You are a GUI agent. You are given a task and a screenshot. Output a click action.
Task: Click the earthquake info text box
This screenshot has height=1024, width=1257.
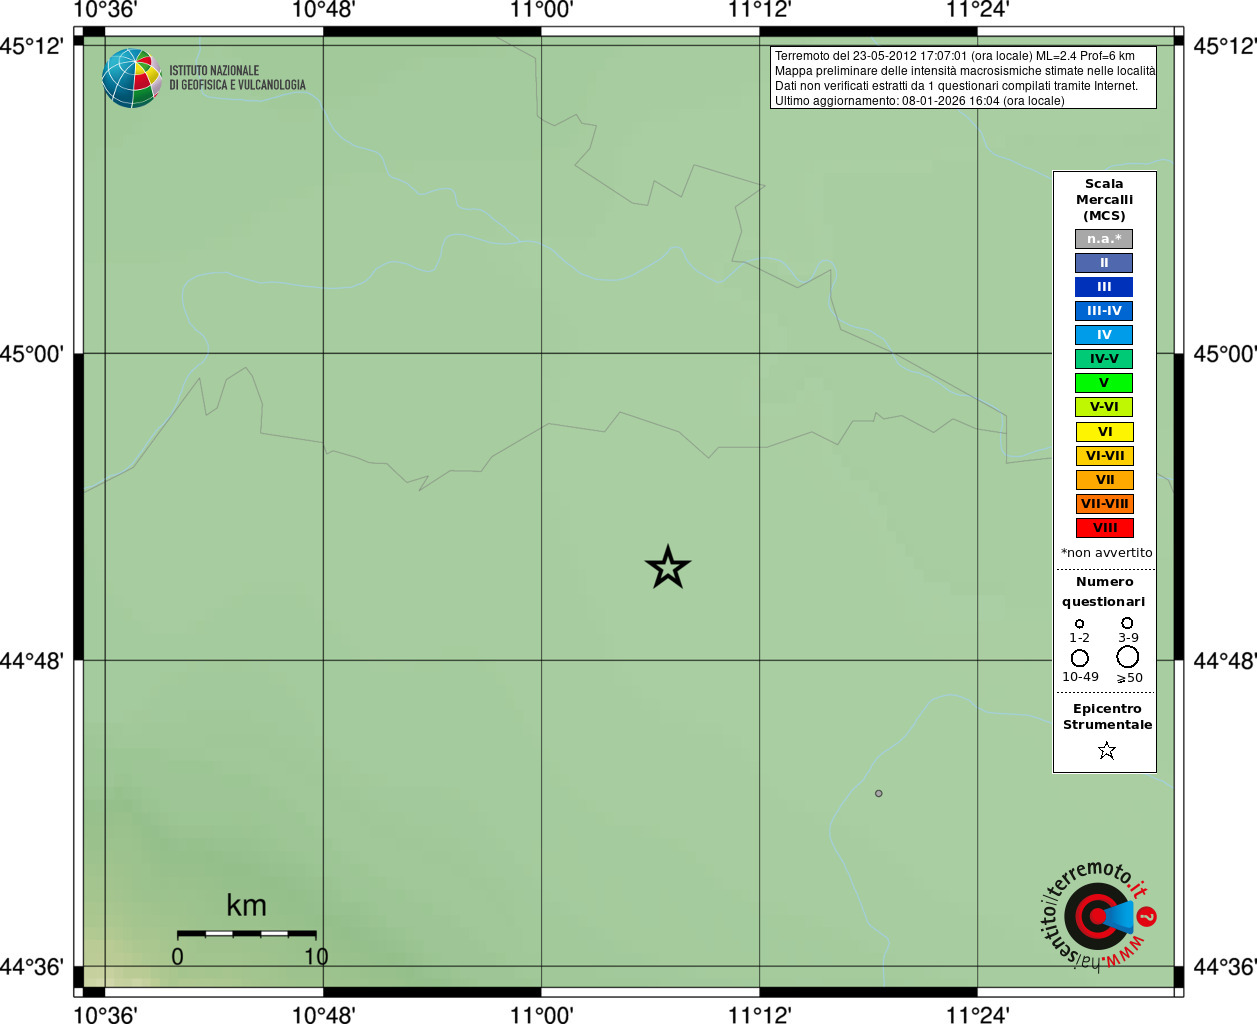click(963, 78)
